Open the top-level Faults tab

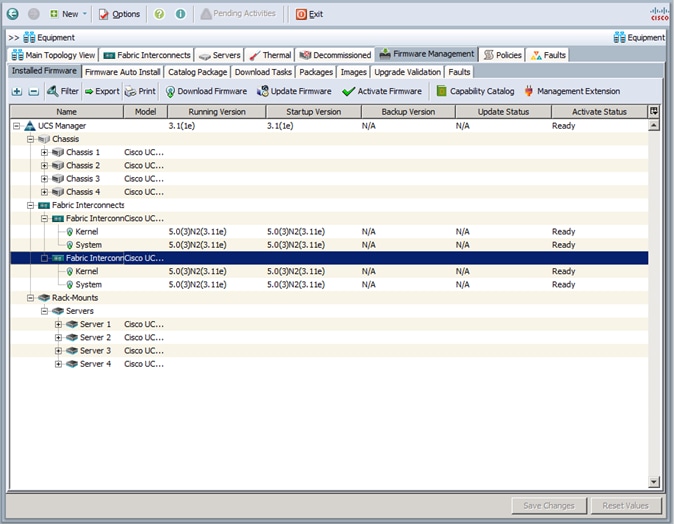(548, 55)
